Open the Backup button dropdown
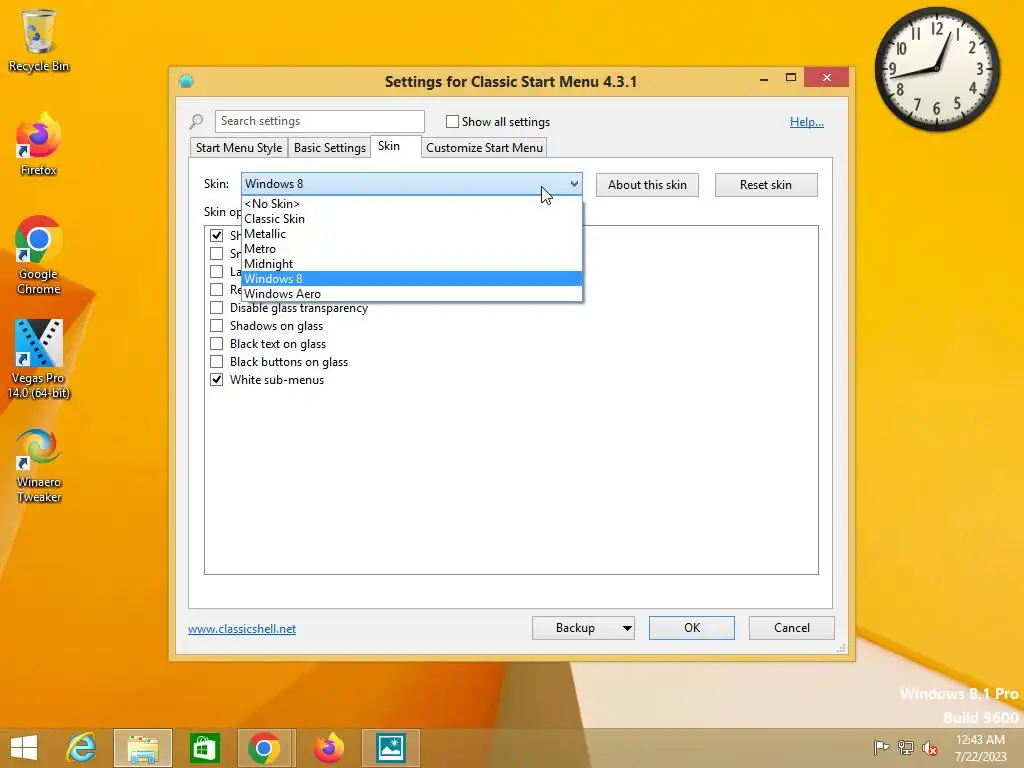This screenshot has height=768, width=1024. [x=627, y=628]
